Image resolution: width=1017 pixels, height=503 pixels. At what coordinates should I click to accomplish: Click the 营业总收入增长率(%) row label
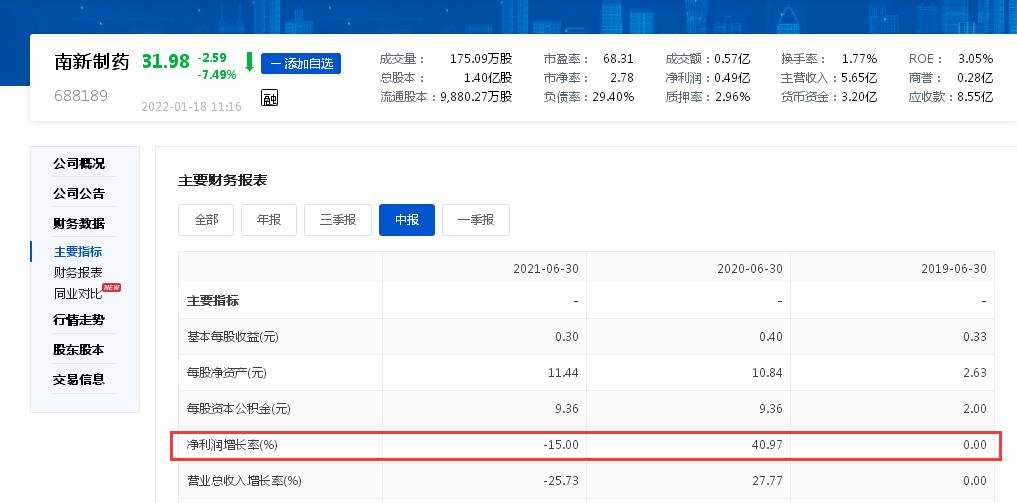click(244, 481)
